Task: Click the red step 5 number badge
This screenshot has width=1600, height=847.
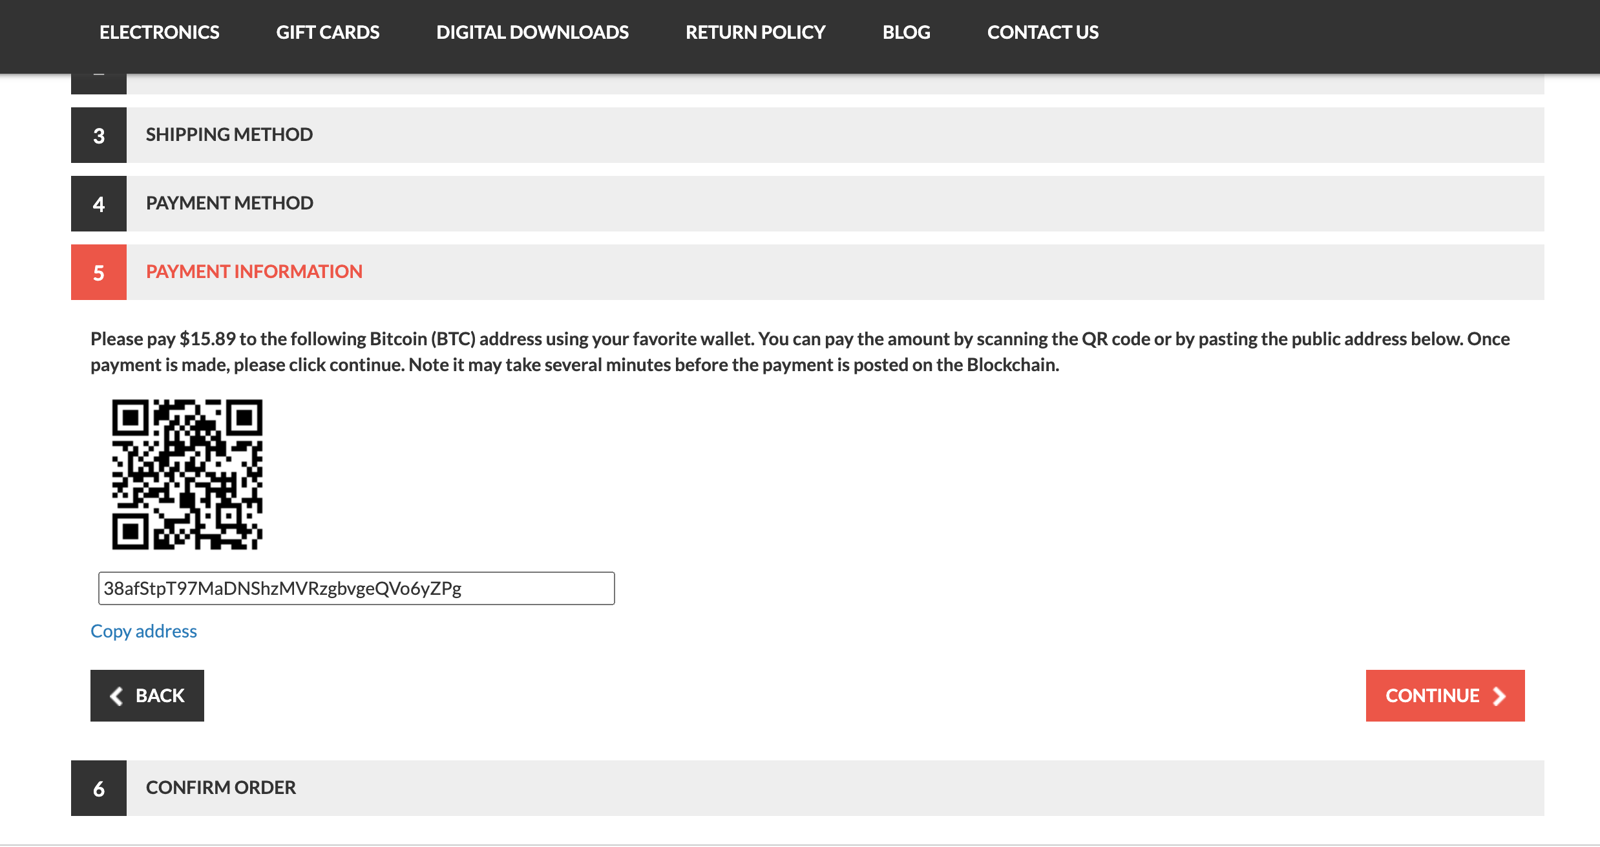Action: tap(99, 272)
